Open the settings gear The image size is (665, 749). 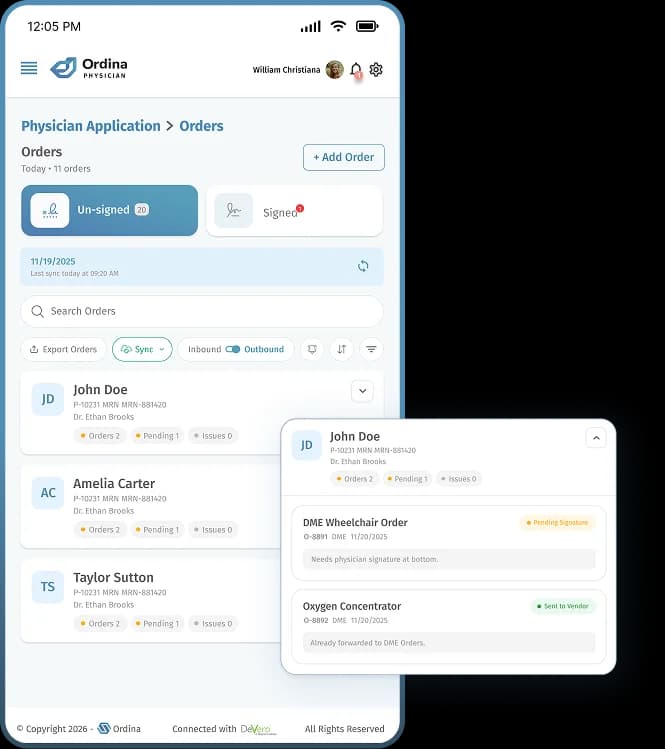[376, 70]
